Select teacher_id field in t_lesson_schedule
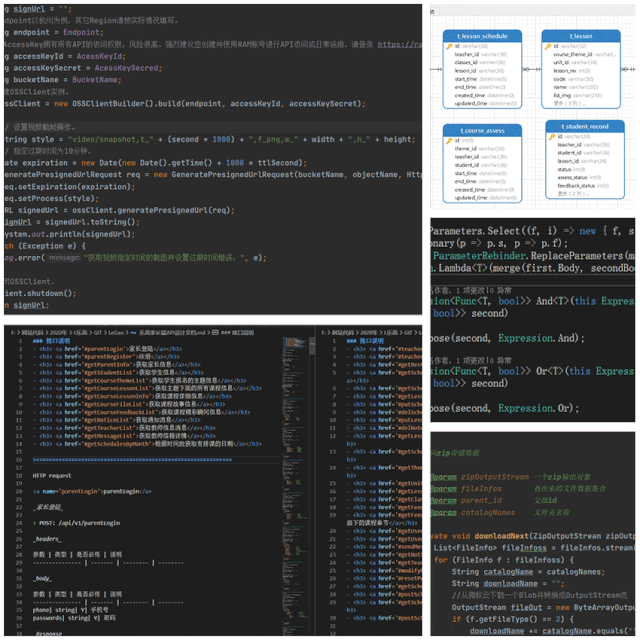The image size is (640, 640). [x=480, y=54]
